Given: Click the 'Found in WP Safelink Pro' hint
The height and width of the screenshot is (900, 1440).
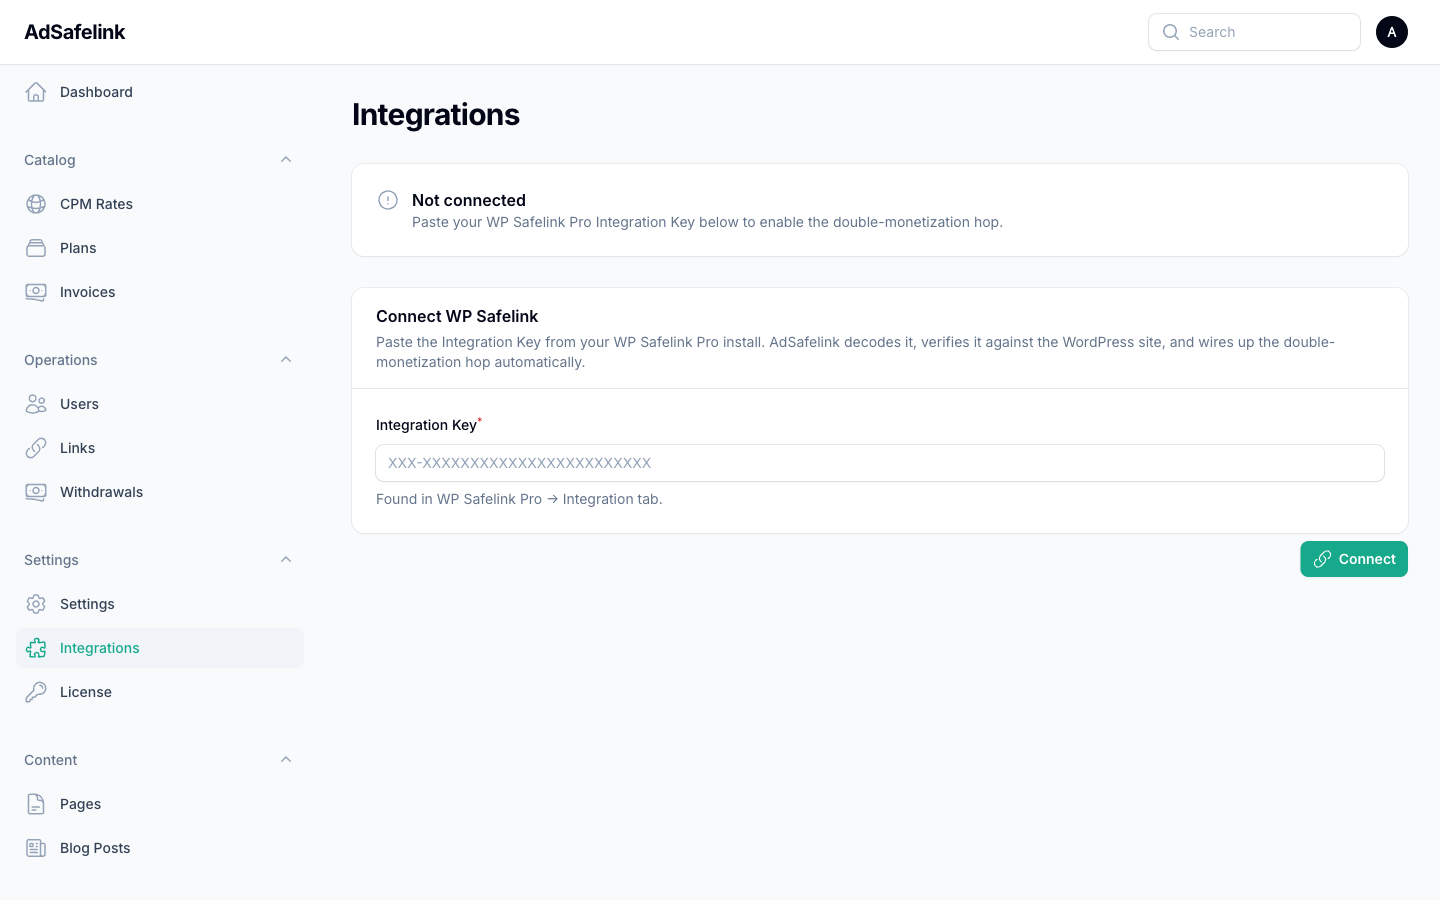Looking at the screenshot, I should (x=519, y=499).
